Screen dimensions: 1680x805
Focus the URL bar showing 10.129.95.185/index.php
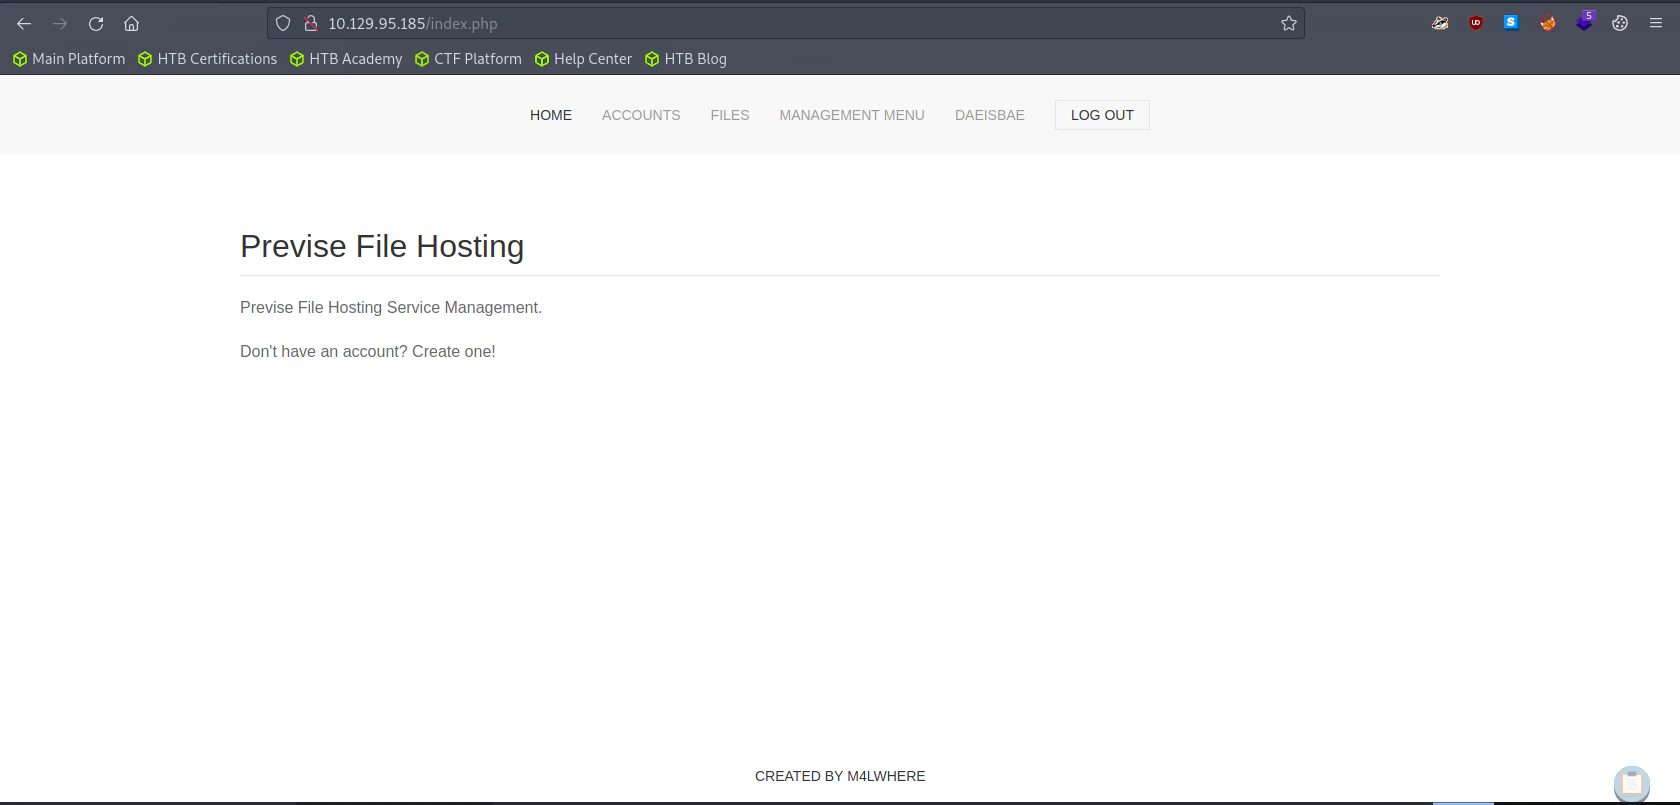point(786,23)
